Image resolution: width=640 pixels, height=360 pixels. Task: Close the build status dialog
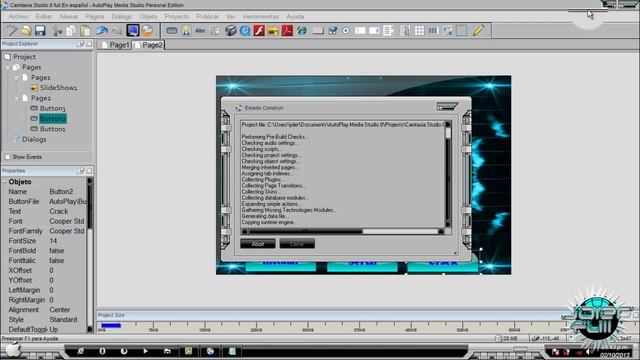447,107
